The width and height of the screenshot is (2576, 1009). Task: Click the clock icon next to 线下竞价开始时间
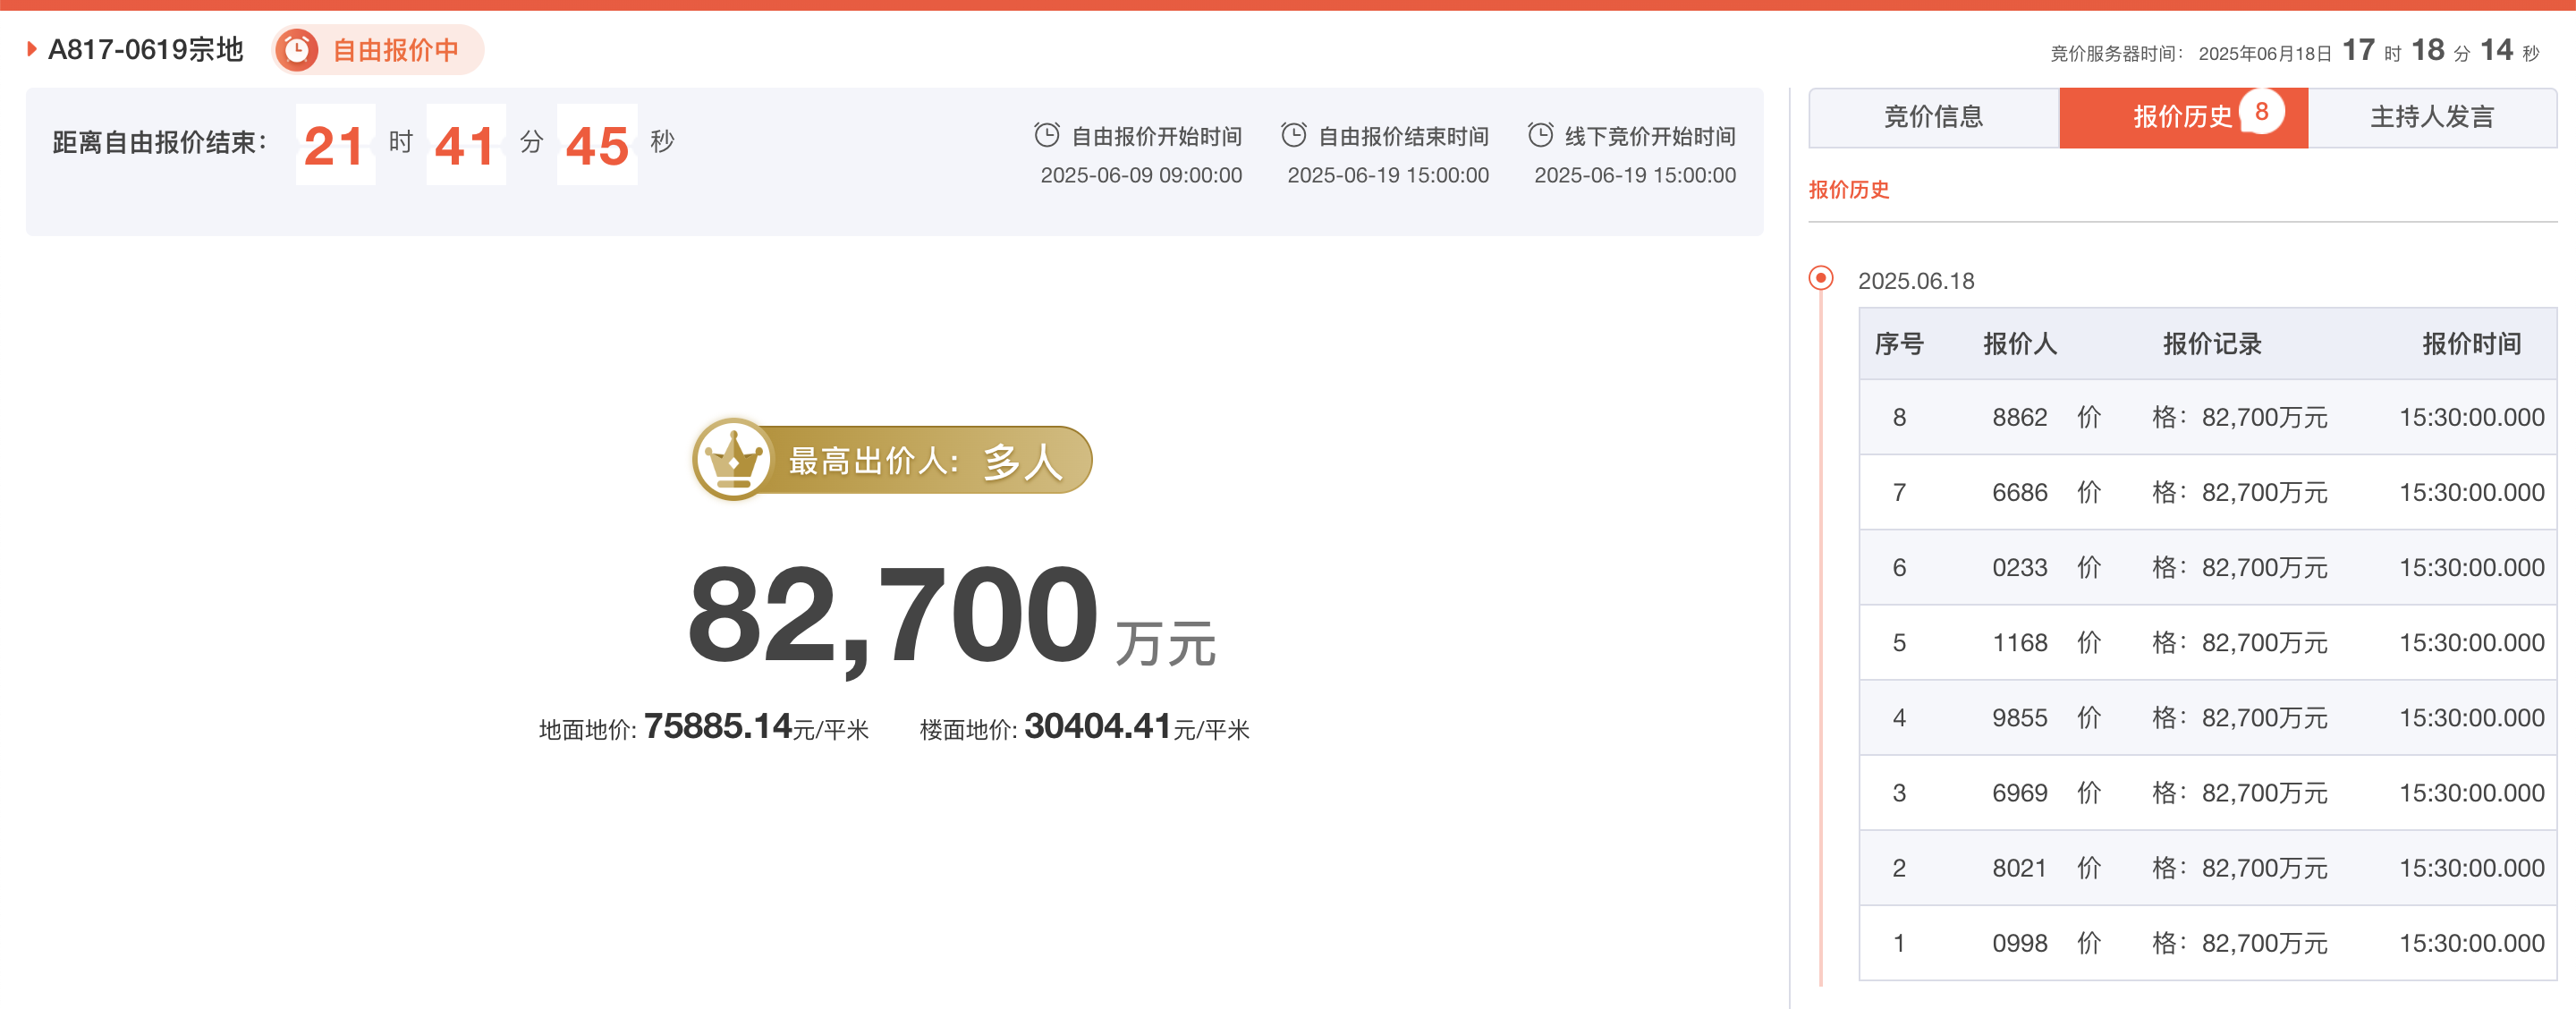(1540, 135)
